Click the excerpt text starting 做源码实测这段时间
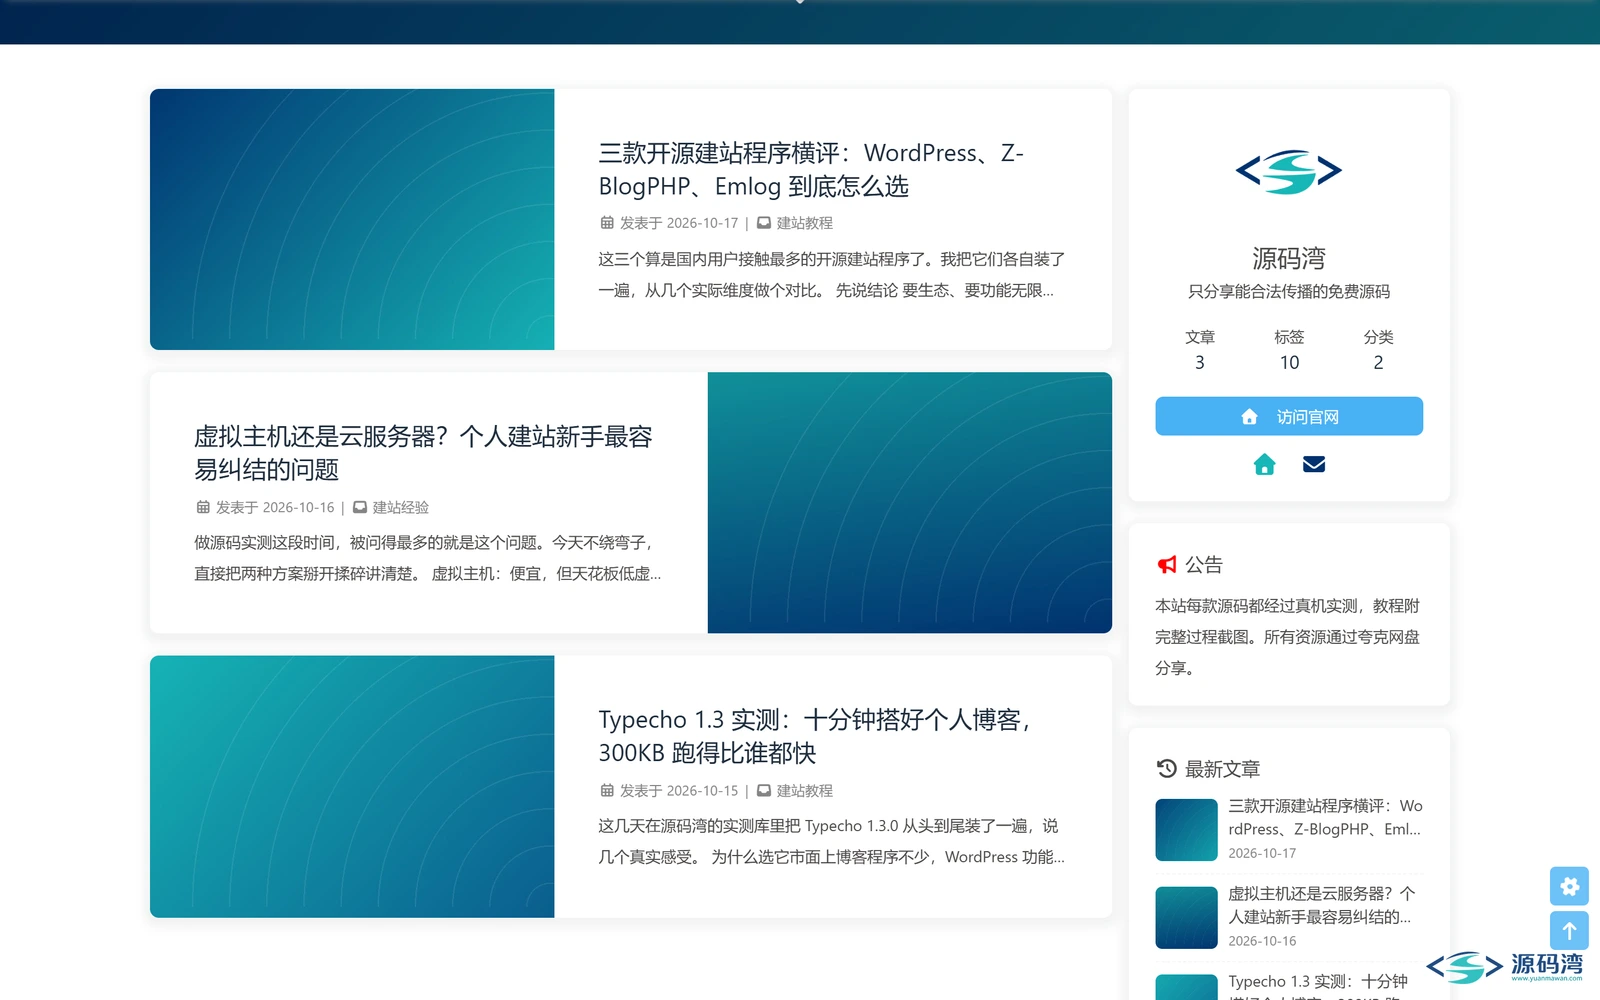Image resolution: width=1600 pixels, height=1000 pixels. (427, 558)
